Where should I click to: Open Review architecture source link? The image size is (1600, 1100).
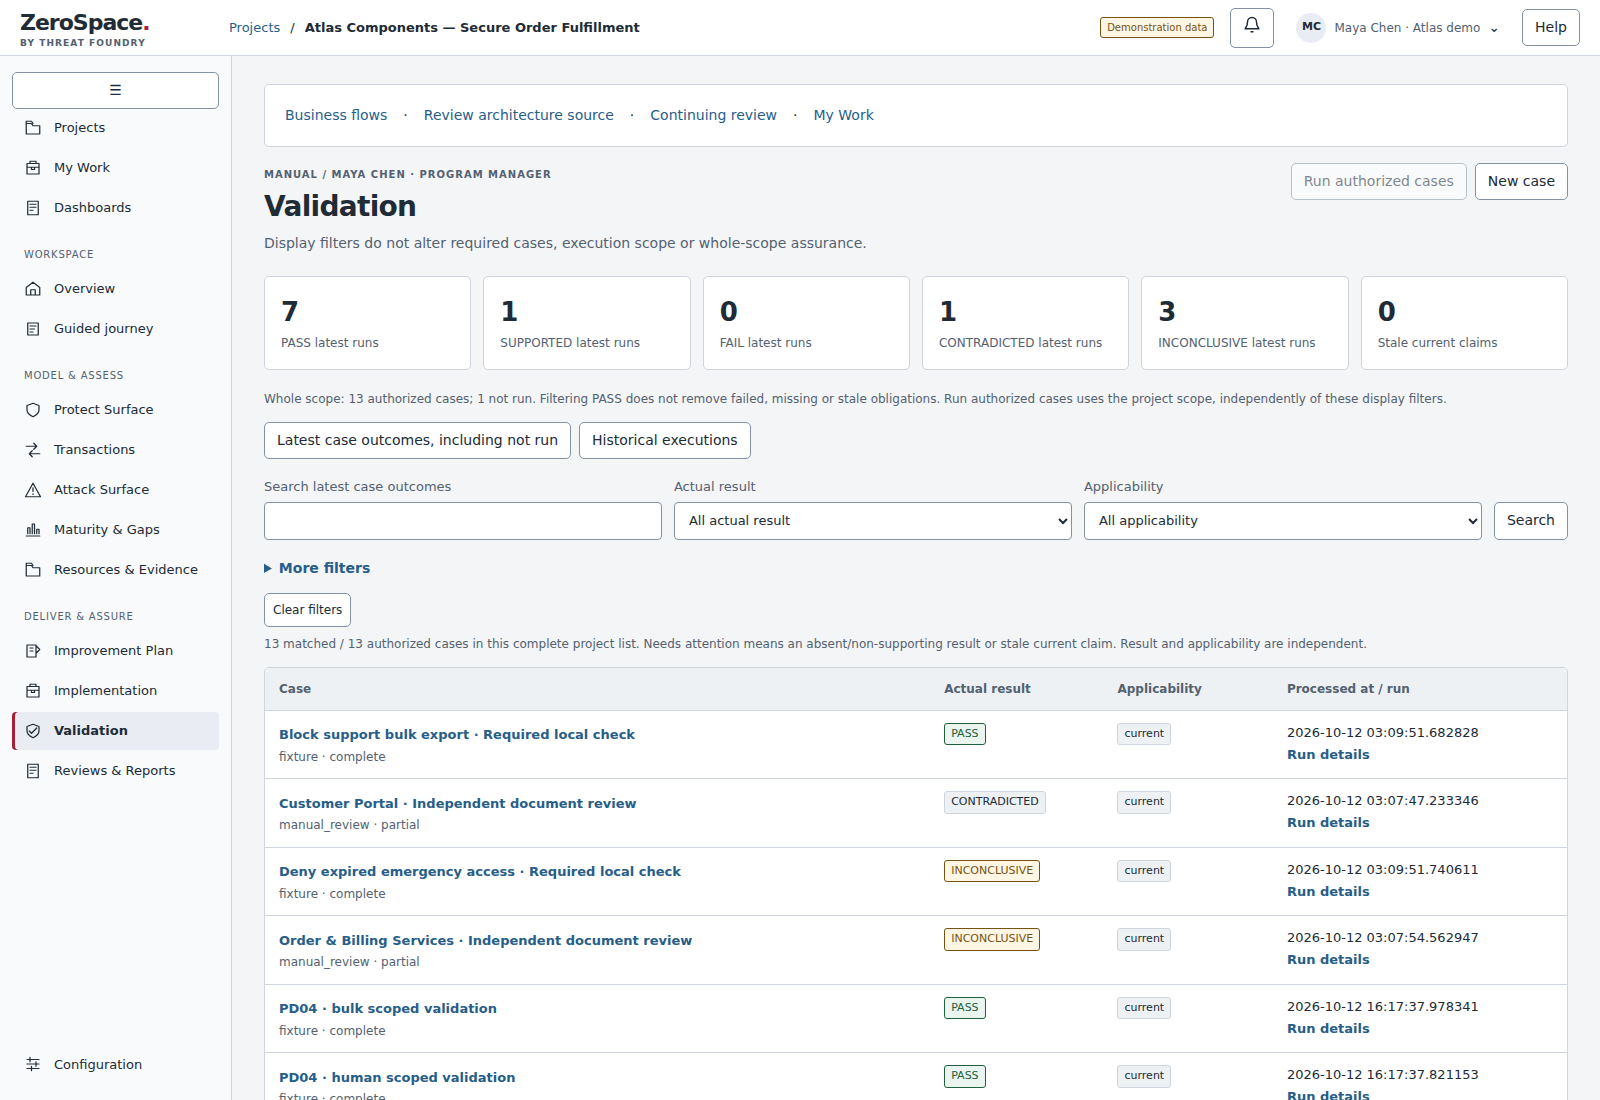(x=518, y=115)
